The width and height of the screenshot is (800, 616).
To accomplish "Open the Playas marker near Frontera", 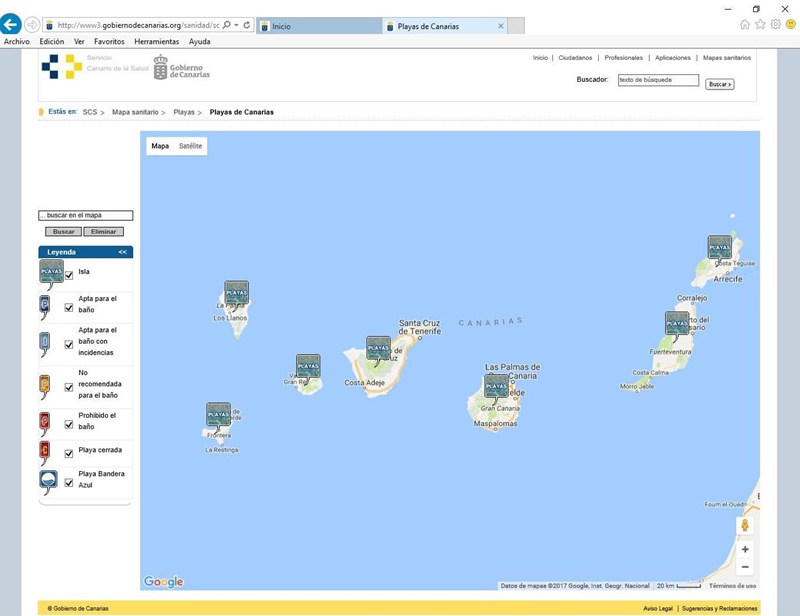I will pos(218,413).
